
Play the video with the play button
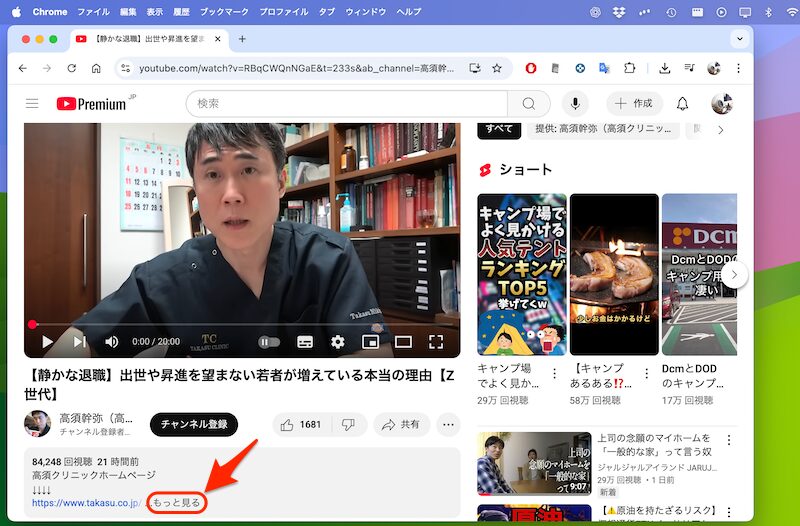click(x=47, y=342)
